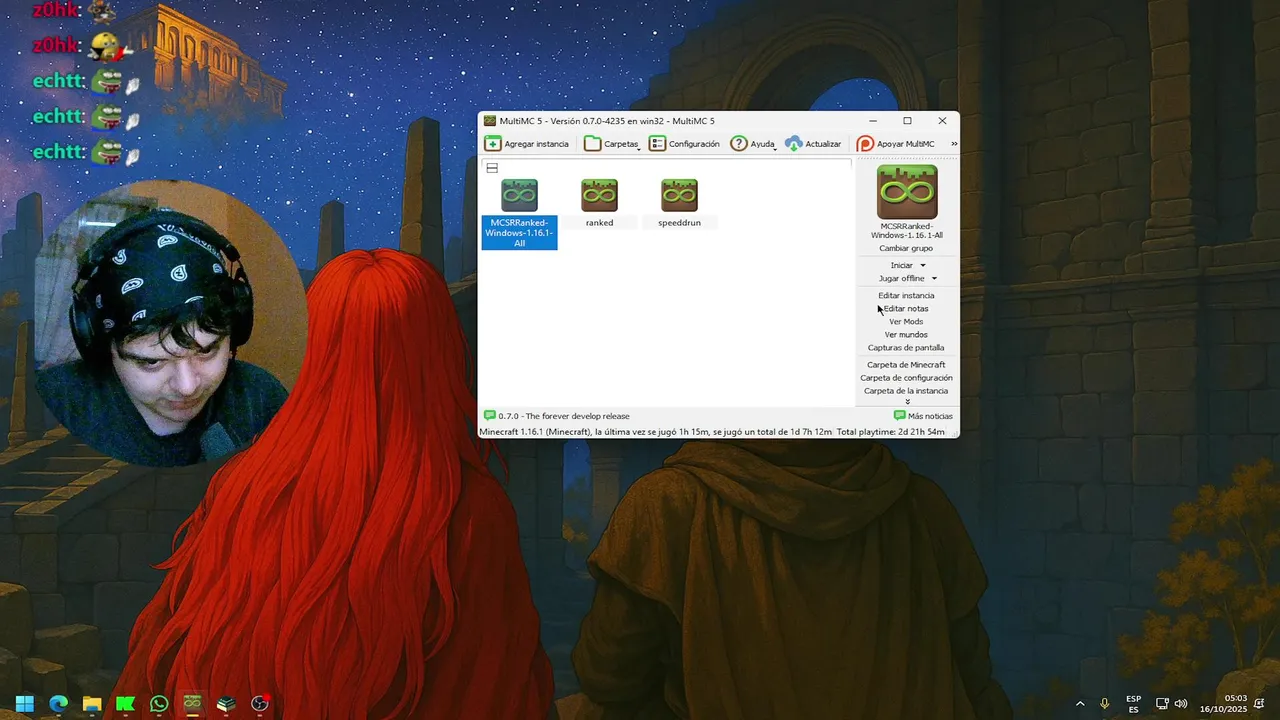Open the Ayuda help dropdown
Image resolution: width=1280 pixels, height=720 pixels.
[x=753, y=144]
